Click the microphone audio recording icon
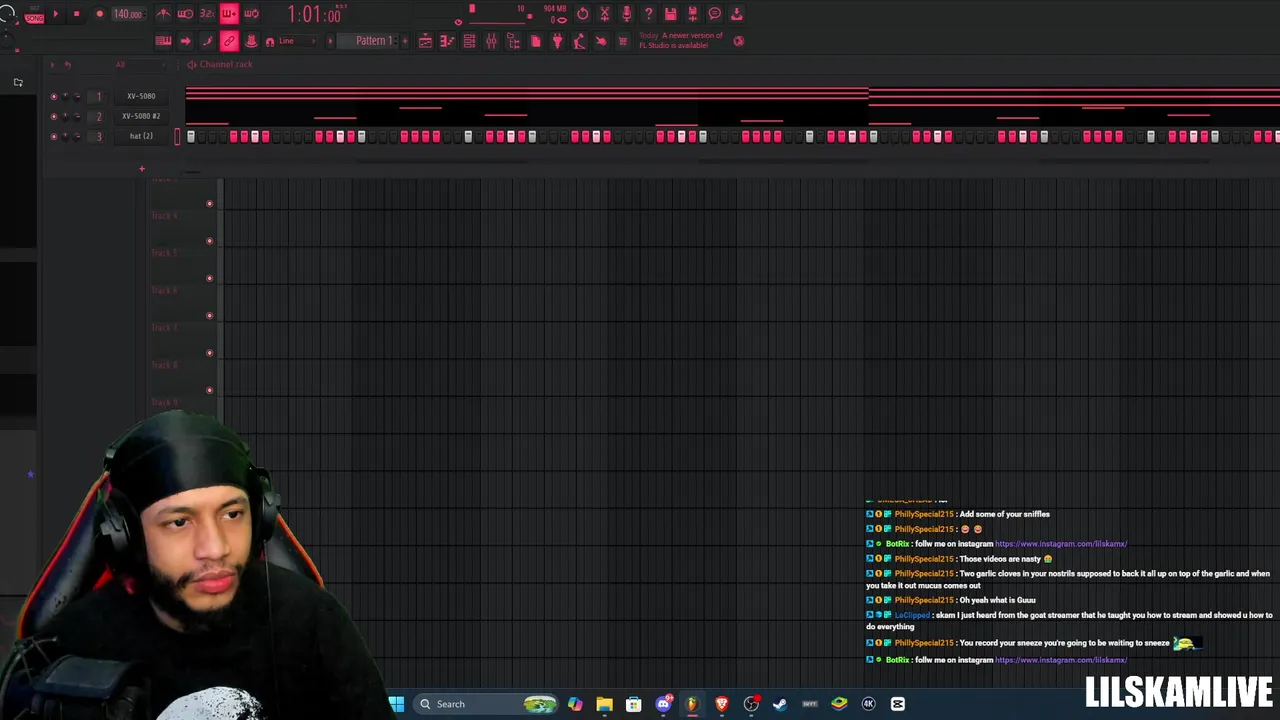 pos(627,14)
